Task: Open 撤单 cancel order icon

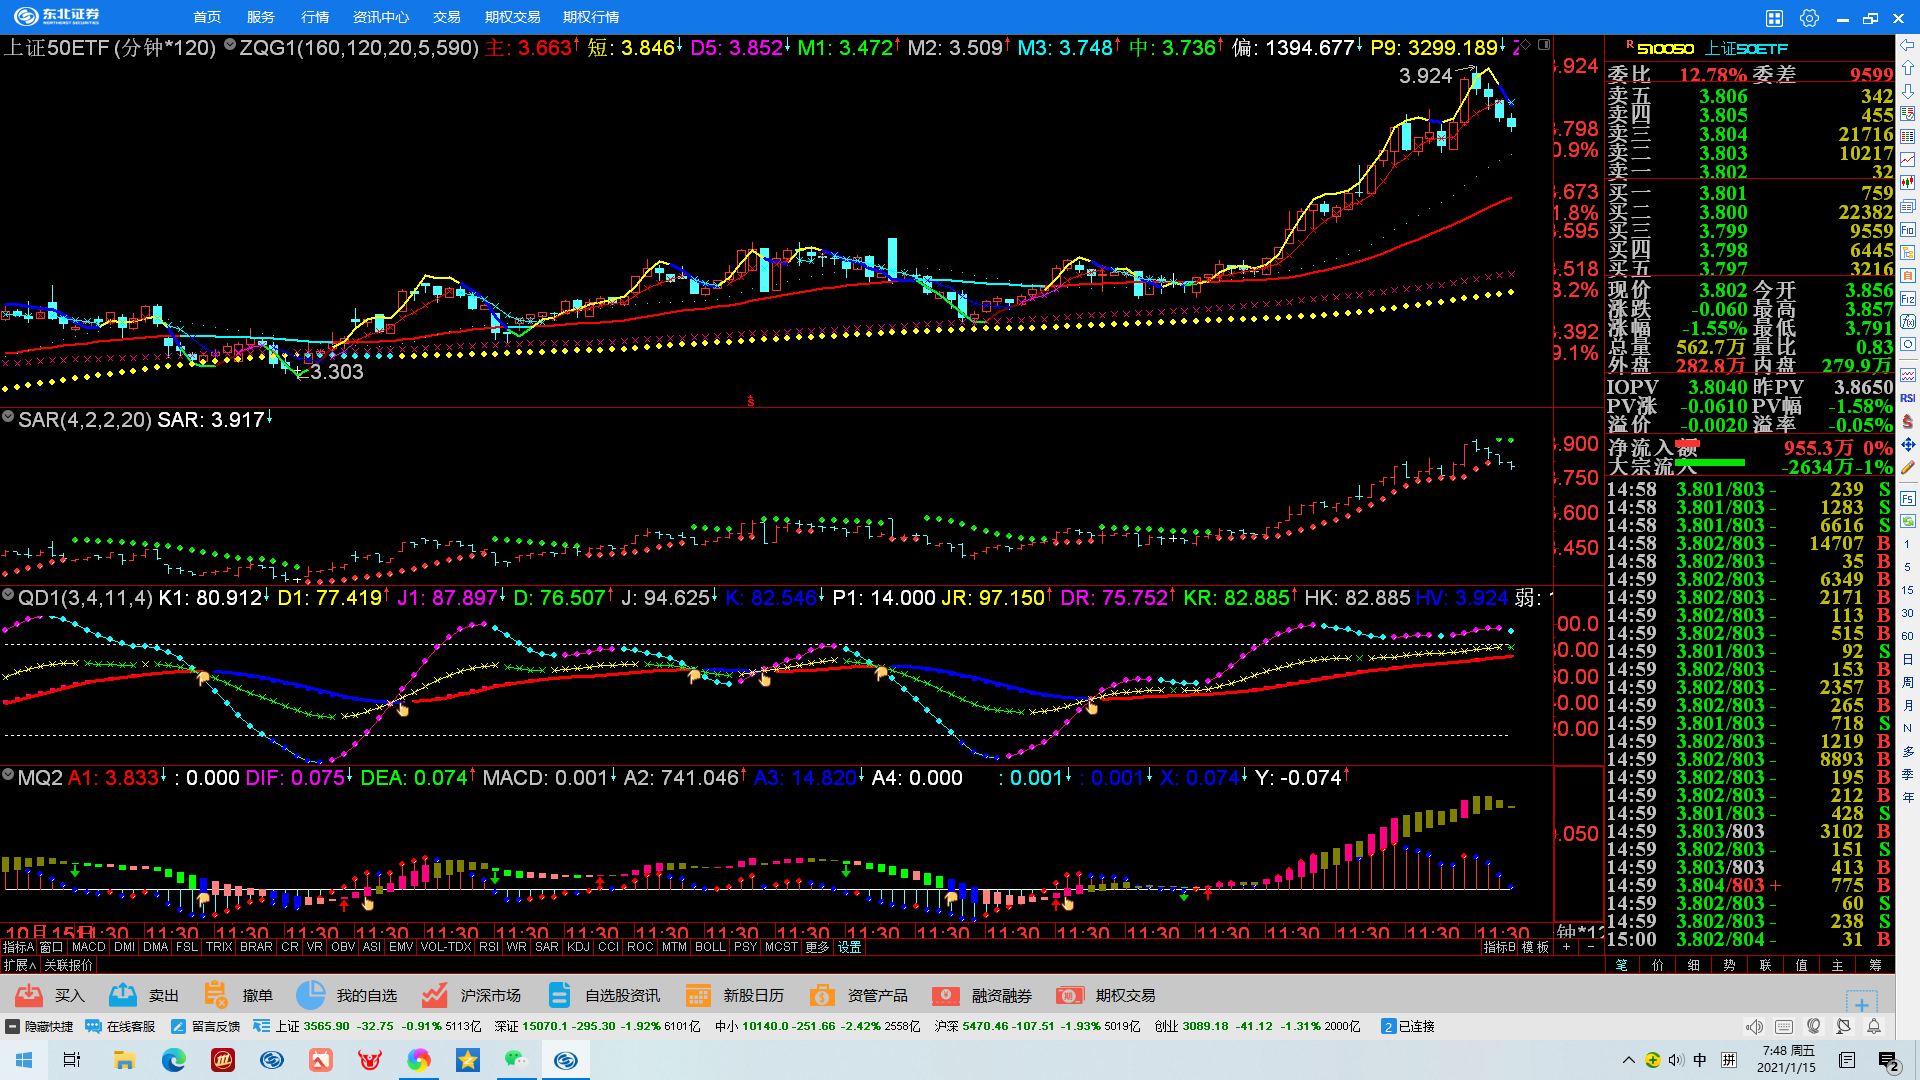Action: tap(215, 995)
